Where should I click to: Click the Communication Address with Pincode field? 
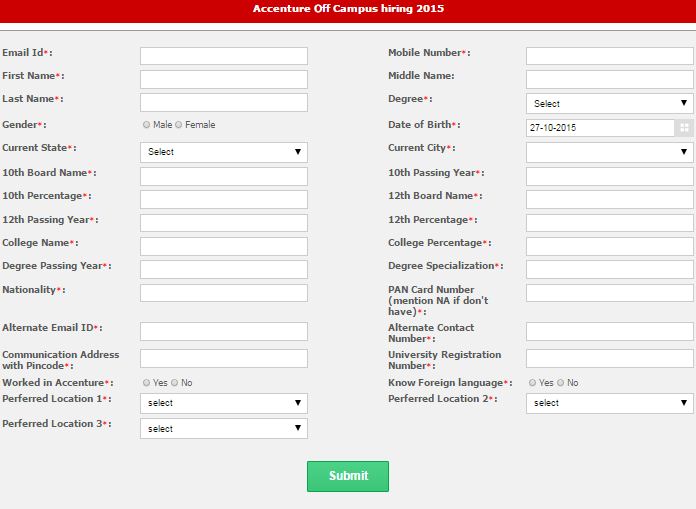click(x=224, y=359)
